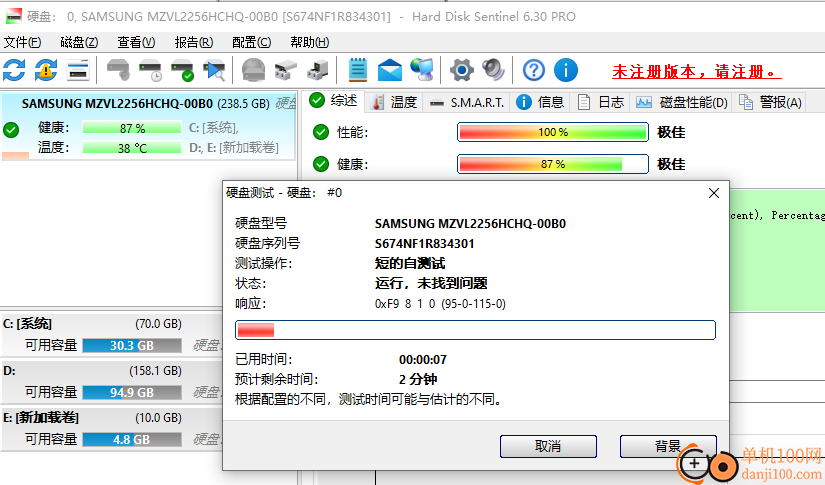Click the 2 分钟 remaining time value
This screenshot has height=485, width=825.
point(418,379)
